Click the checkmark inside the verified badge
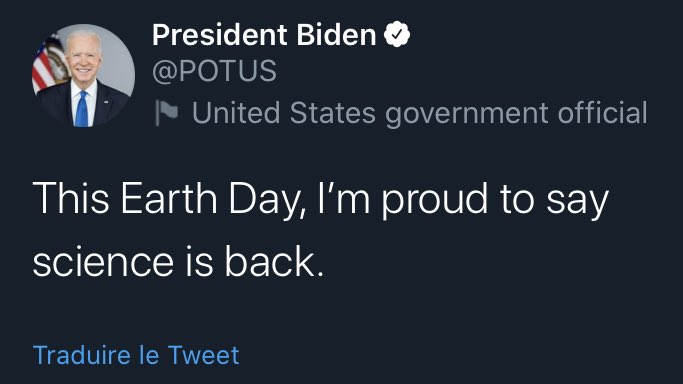Image resolution: width=683 pixels, height=384 pixels. click(x=397, y=34)
